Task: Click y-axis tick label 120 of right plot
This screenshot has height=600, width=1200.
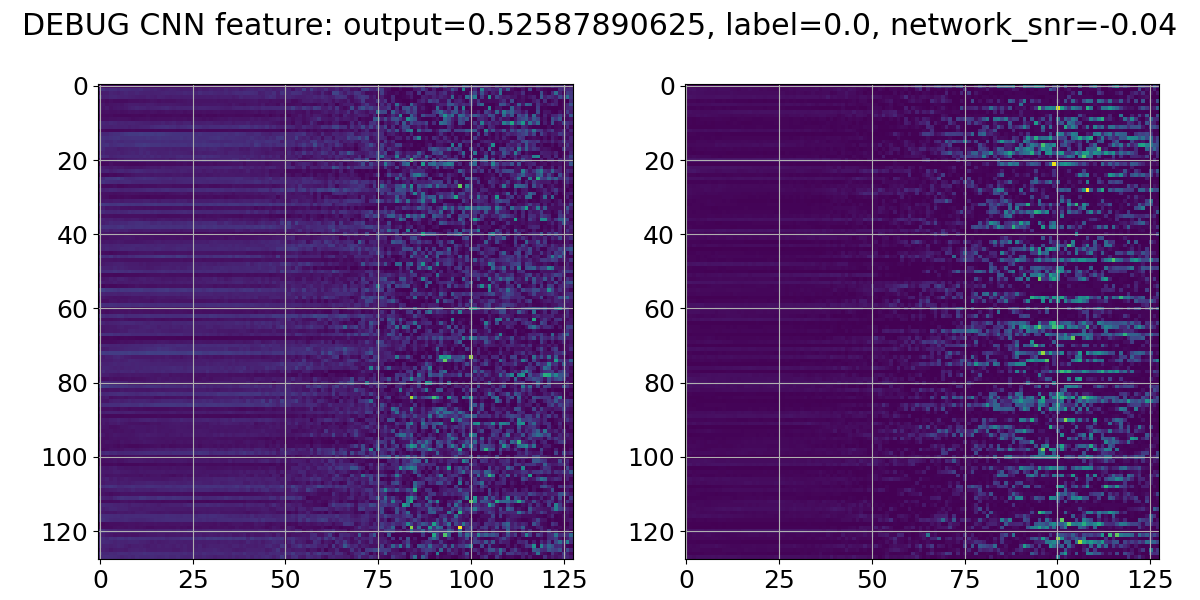Action: tap(653, 531)
